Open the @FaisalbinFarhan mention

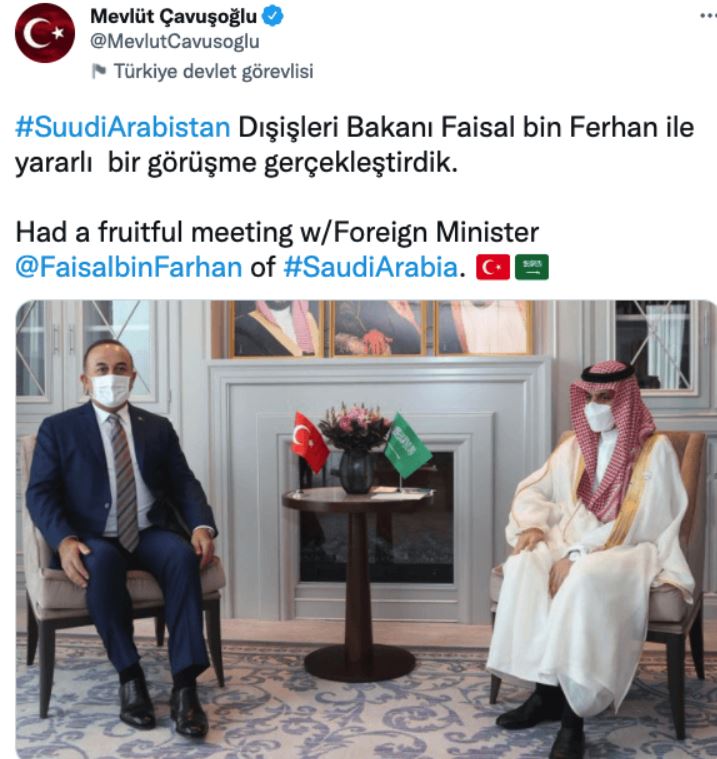[x=129, y=267]
